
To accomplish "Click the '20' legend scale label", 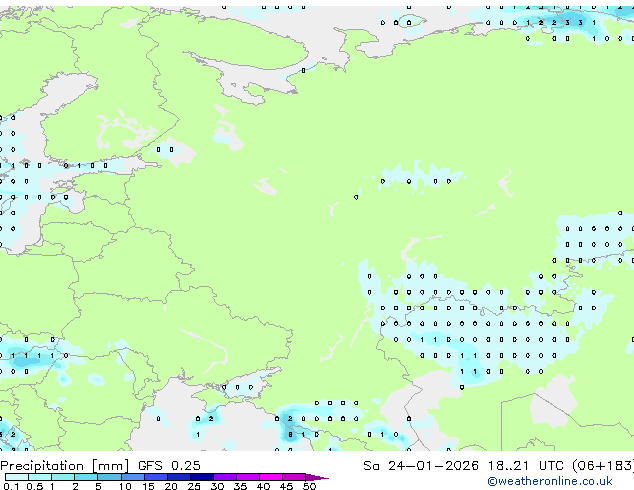I will (x=171, y=486).
